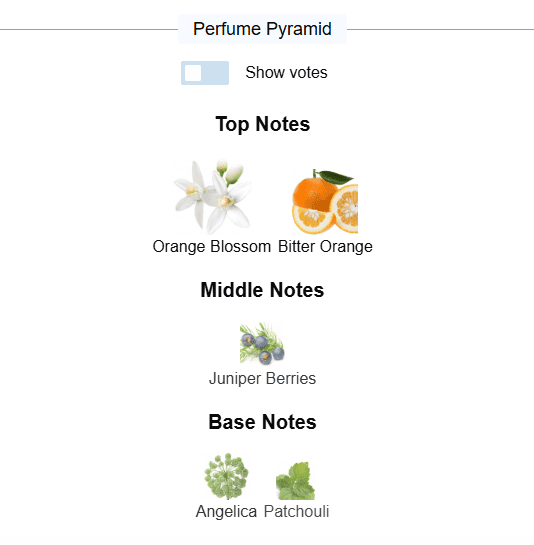Click the Perfume Pyramid section title

[x=262, y=29]
